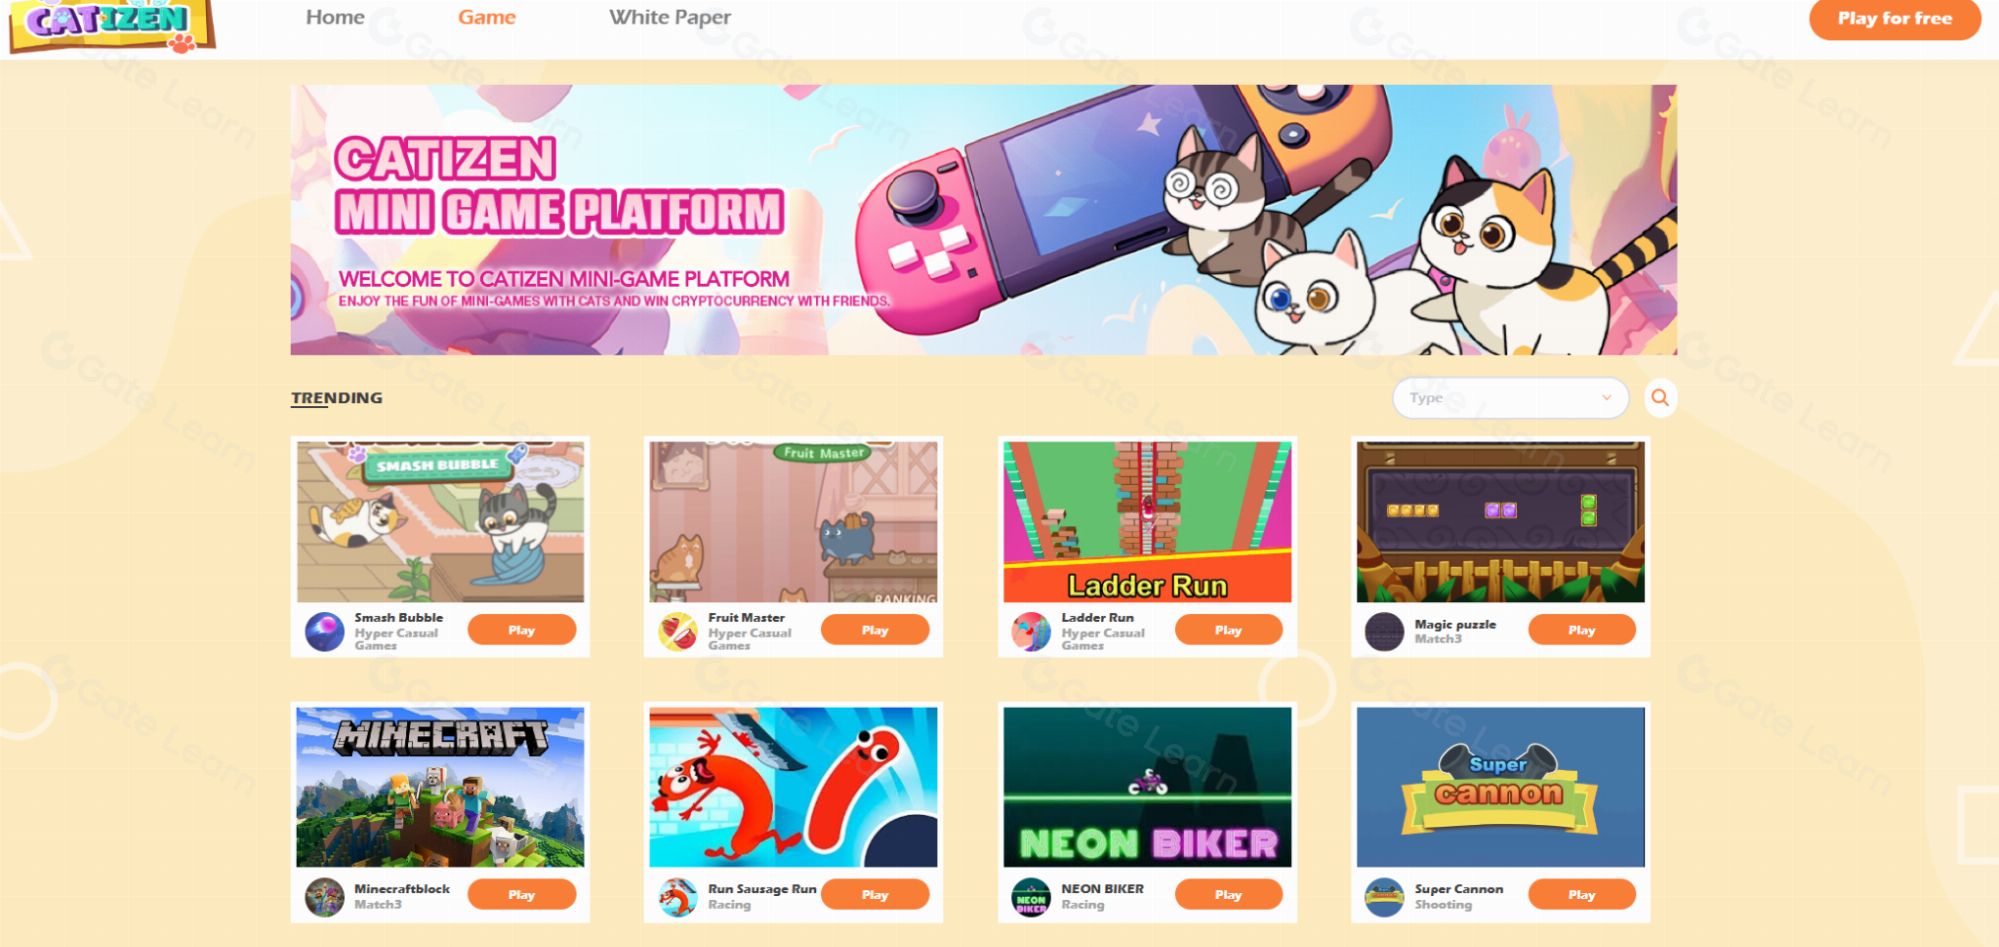Expand the Type dropdown chevron arrow
The image size is (1999, 947).
click(1607, 398)
